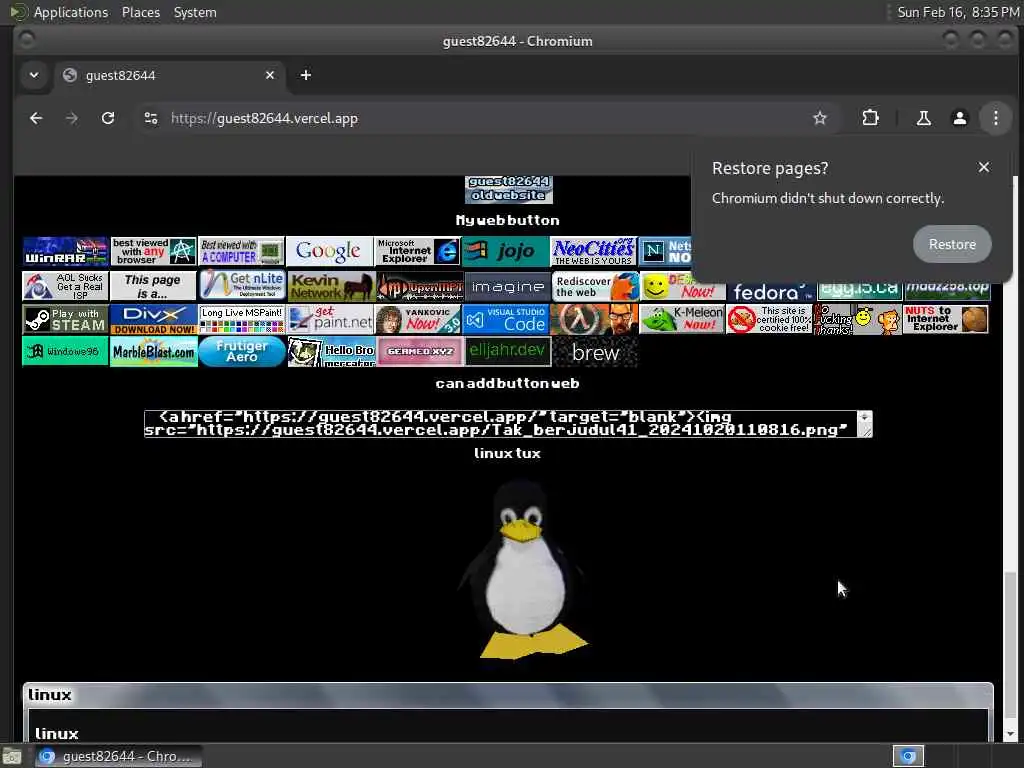This screenshot has width=1024, height=768.
Task: Click Microsoft Internet Explorer badge
Action: tap(418, 251)
